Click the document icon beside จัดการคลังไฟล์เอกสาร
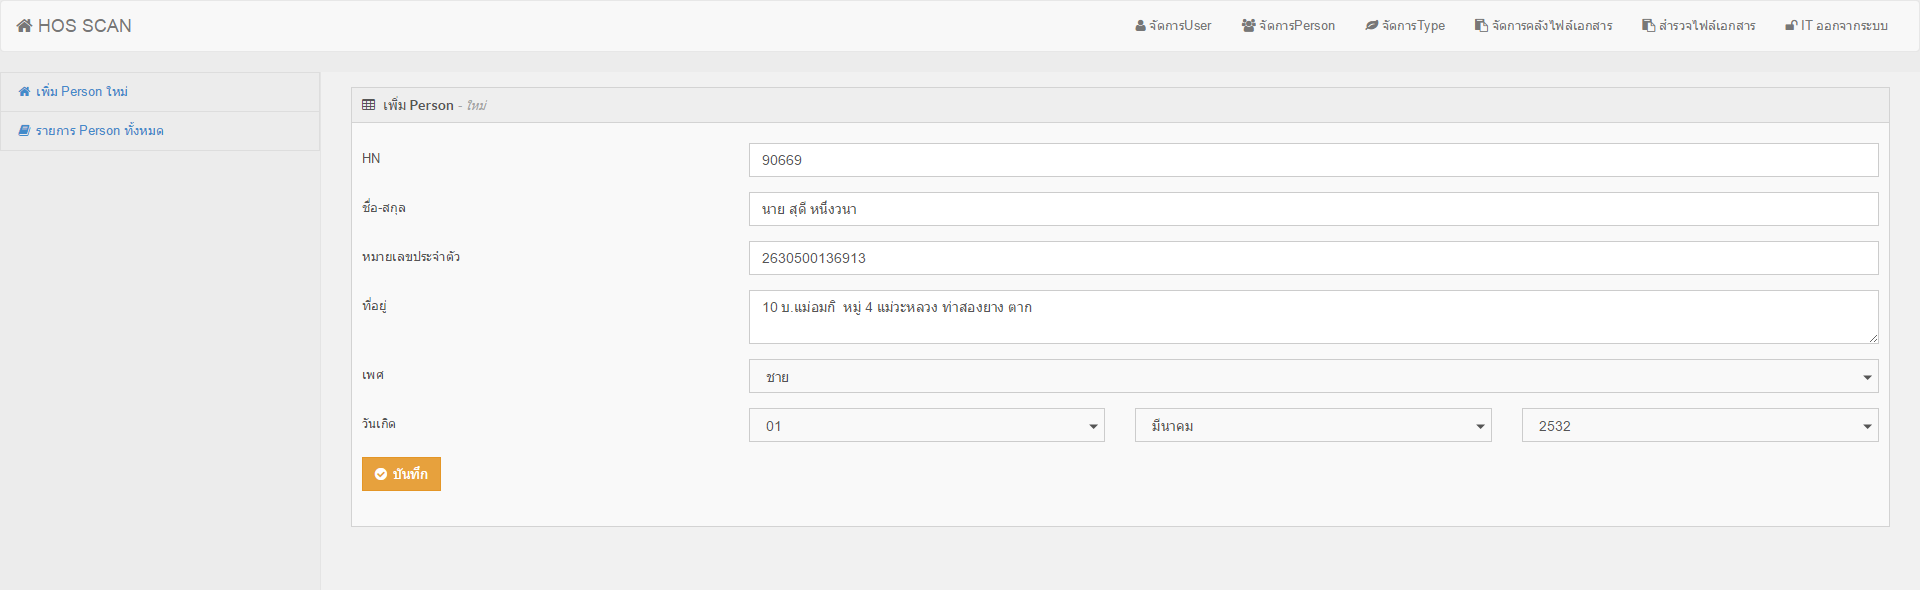Screen dimensions: 1920x590 click(1481, 26)
